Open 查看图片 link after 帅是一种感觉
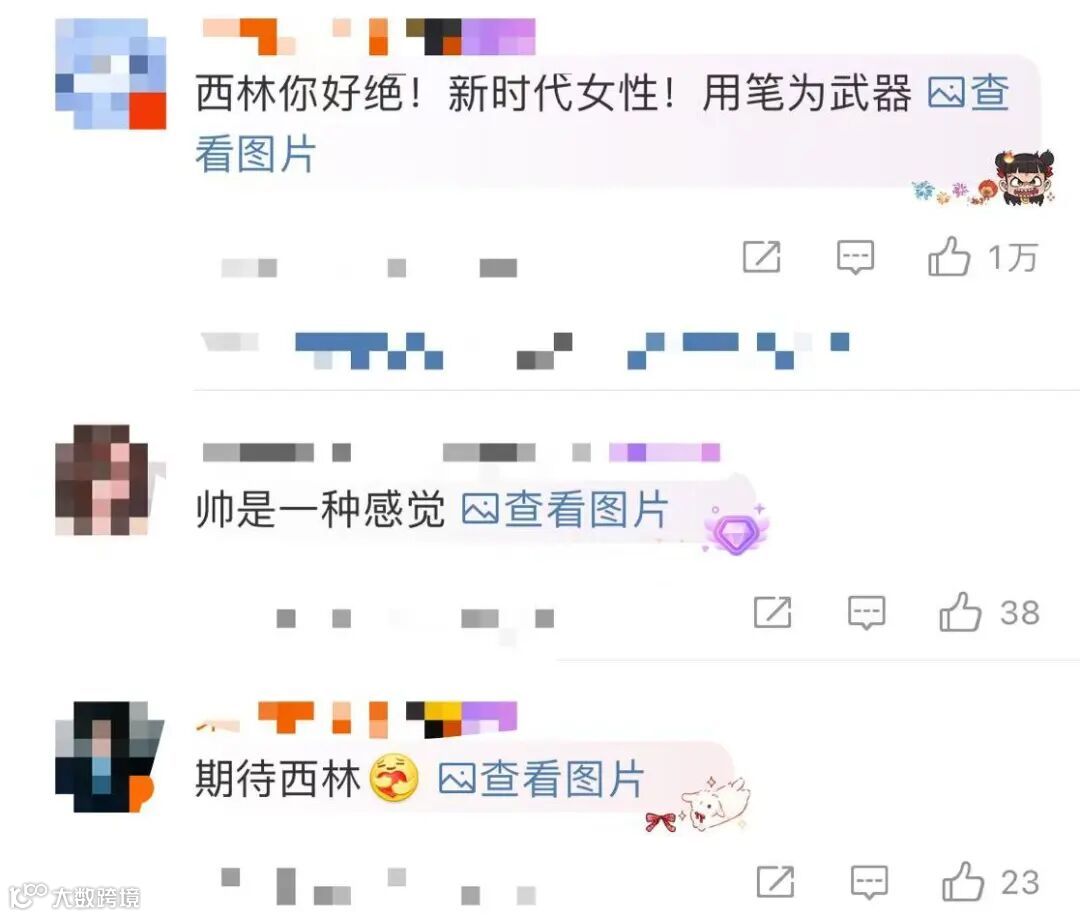This screenshot has width=1080, height=917. click(x=565, y=510)
